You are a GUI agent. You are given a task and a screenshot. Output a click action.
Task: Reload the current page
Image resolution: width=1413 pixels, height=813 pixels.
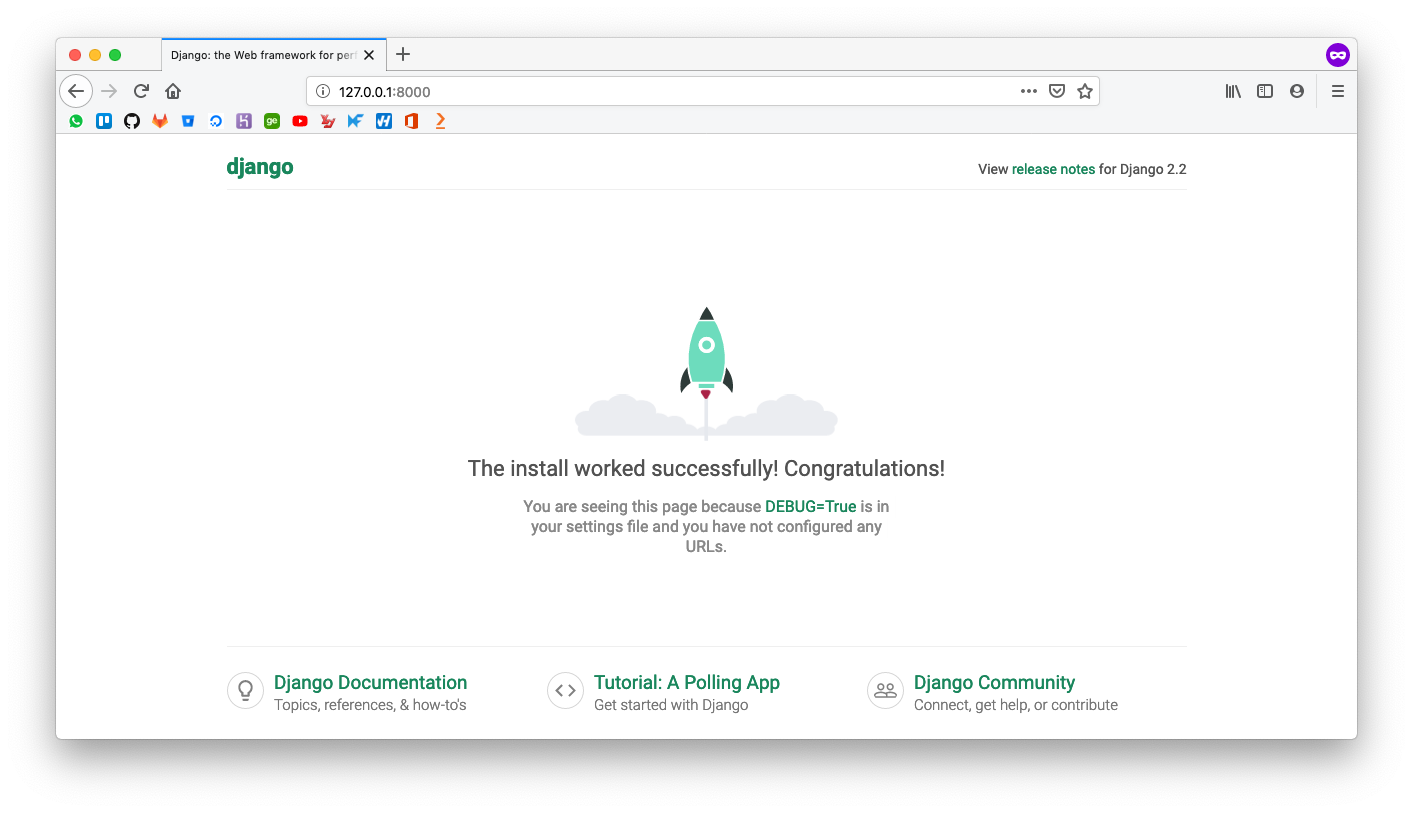point(141,91)
